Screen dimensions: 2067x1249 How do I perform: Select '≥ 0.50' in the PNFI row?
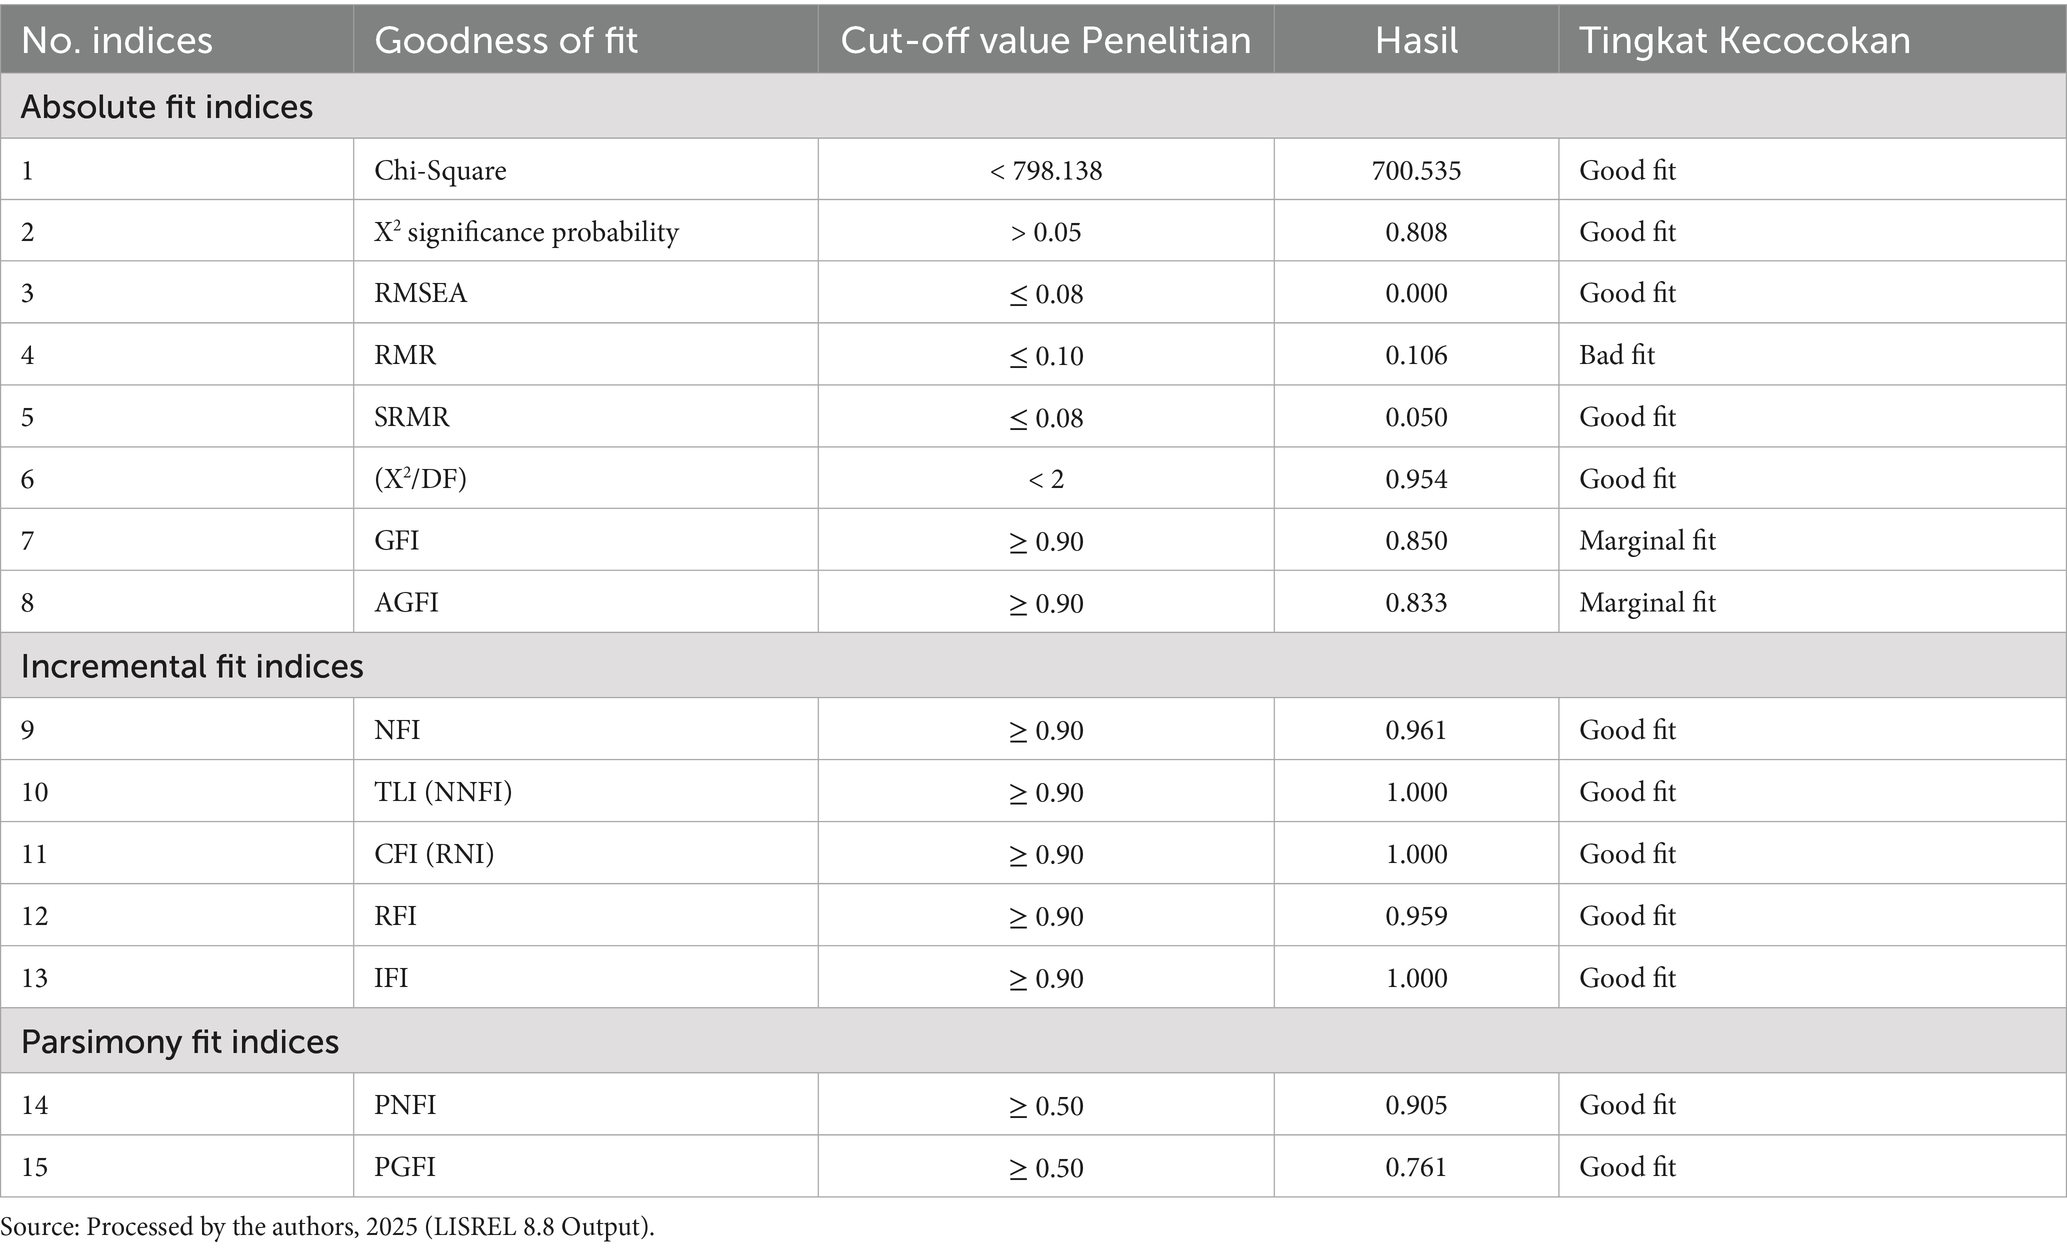tap(1046, 1106)
